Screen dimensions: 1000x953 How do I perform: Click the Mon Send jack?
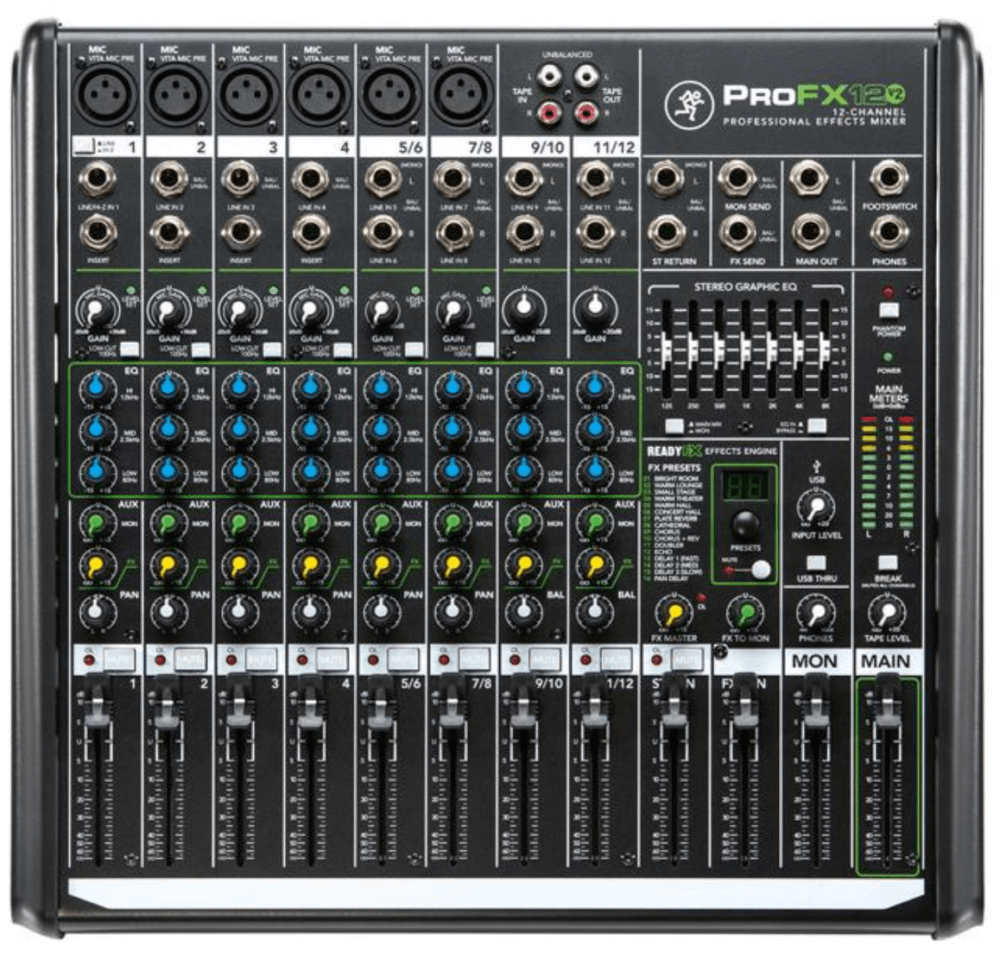click(x=738, y=178)
